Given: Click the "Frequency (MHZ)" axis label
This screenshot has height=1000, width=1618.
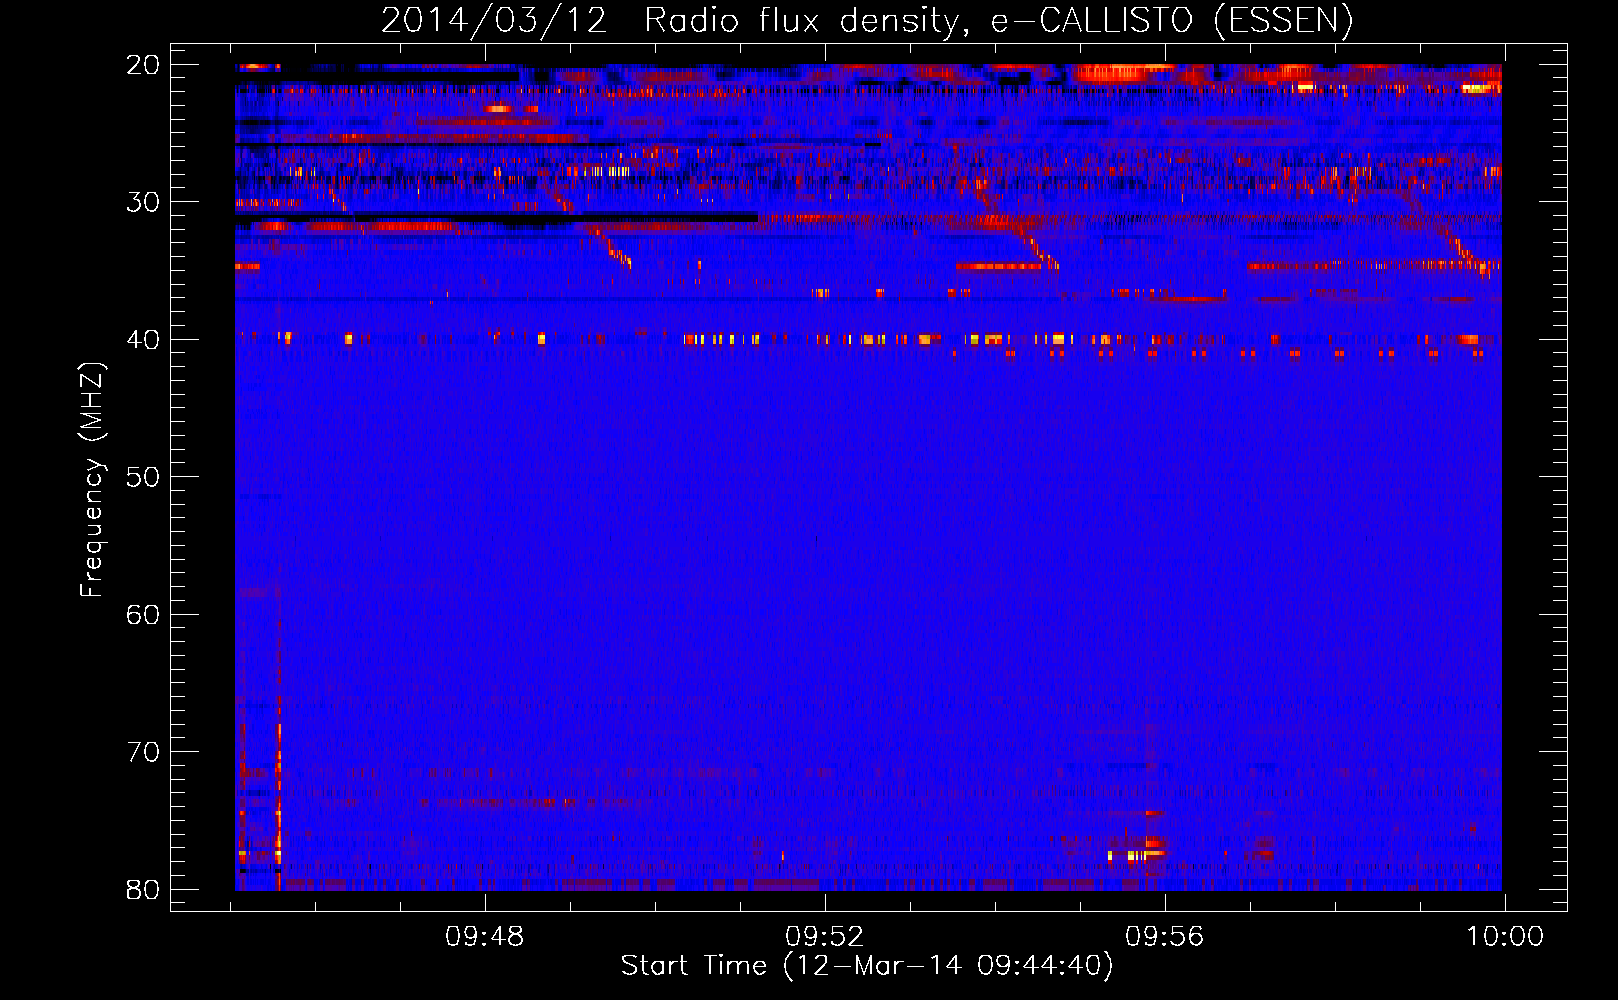Looking at the screenshot, I should [x=92, y=480].
